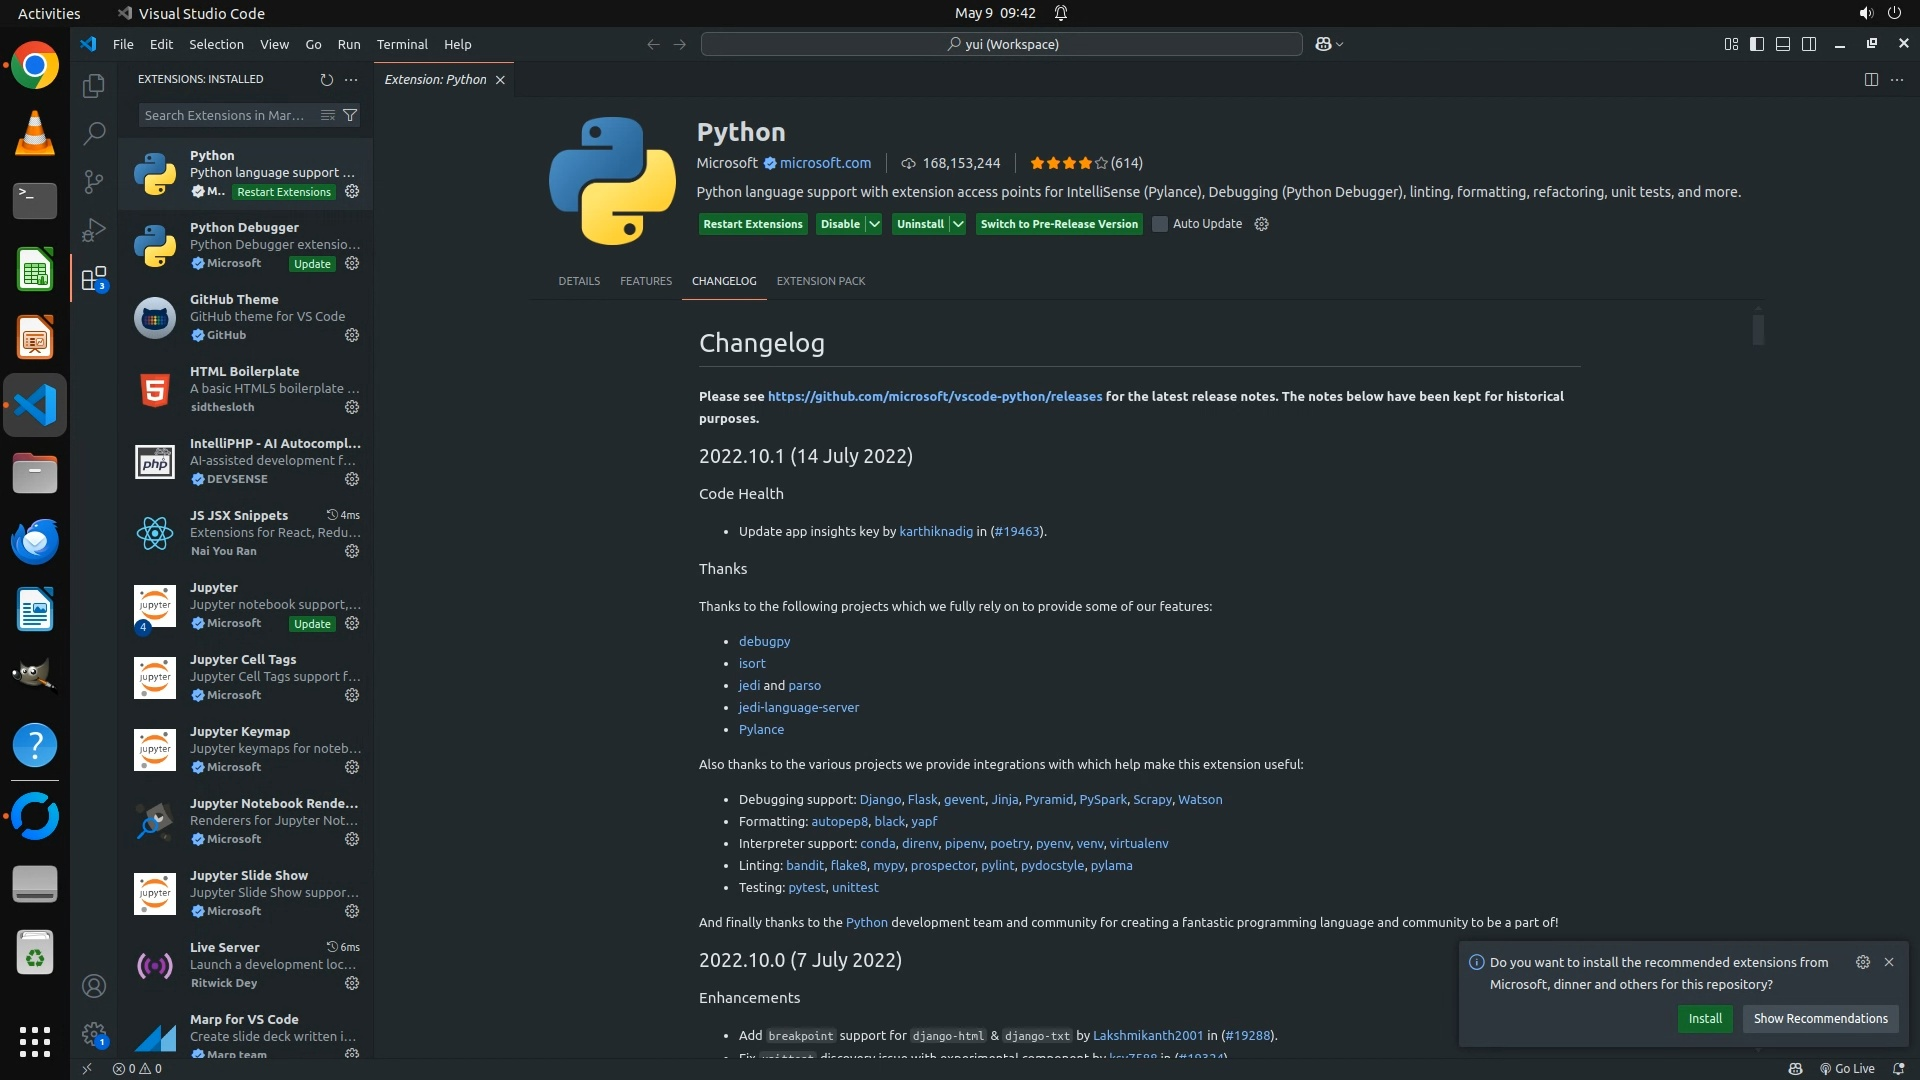Open the Search view in activity bar
This screenshot has width=1920, height=1080.
point(94,133)
